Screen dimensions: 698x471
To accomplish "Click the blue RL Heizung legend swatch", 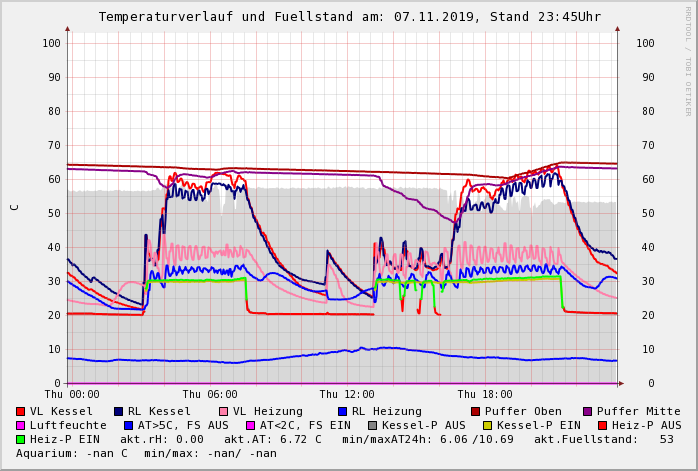I will (342, 412).
